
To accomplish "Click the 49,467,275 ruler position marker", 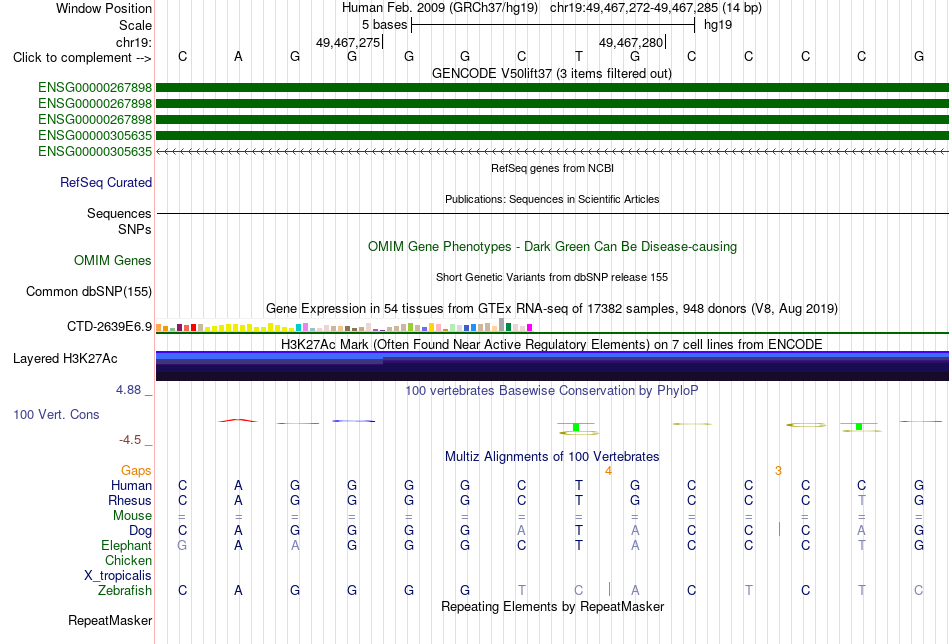I will (x=348, y=42).
